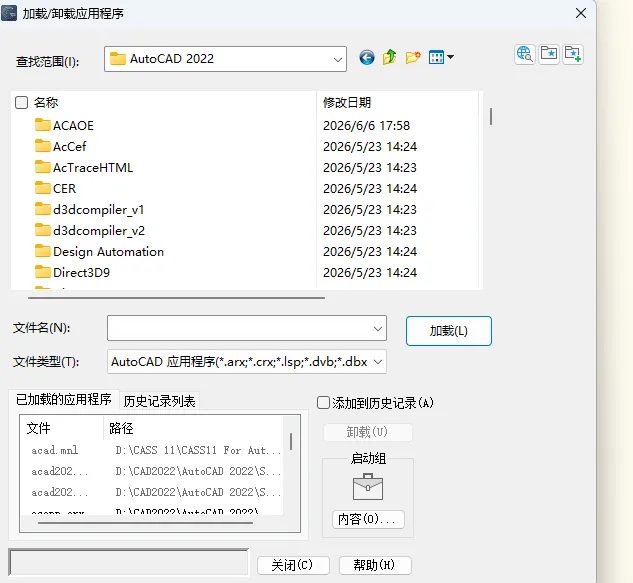Toggle the select-all checkbox beside 名称
Viewport: 633px width, 583px height.
21,103
